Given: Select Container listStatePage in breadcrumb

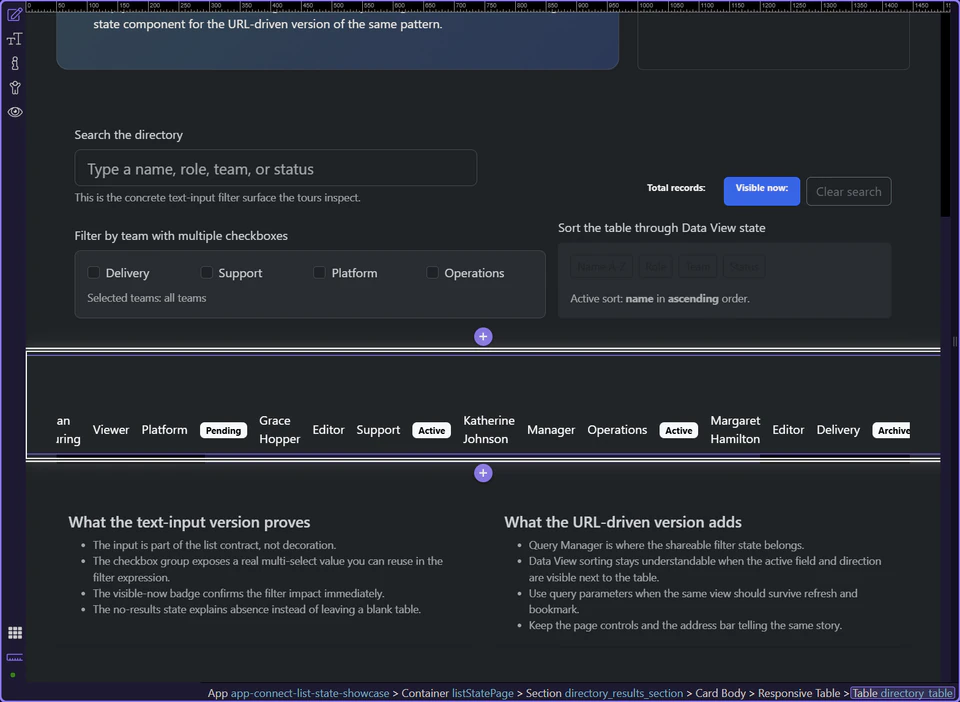Looking at the screenshot, I should [457, 693].
